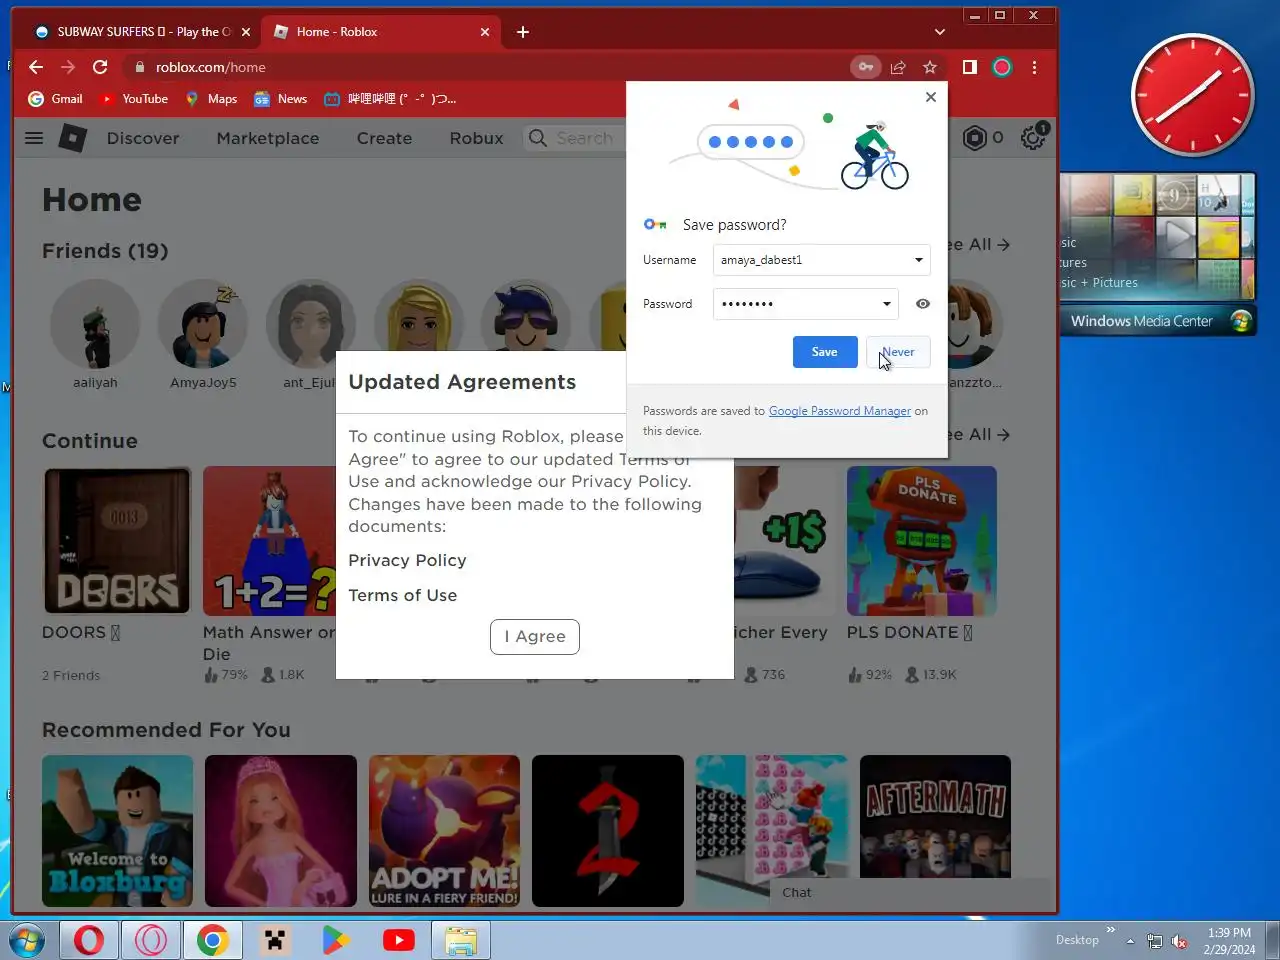
Task: Open the Chat bar
Action: [x=912, y=893]
